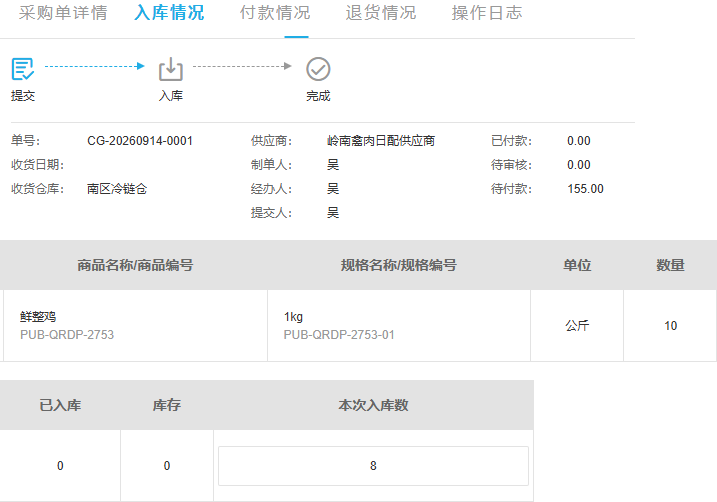Click 本次入库数 column header
This screenshot has height=502, width=717.
[x=373, y=405]
